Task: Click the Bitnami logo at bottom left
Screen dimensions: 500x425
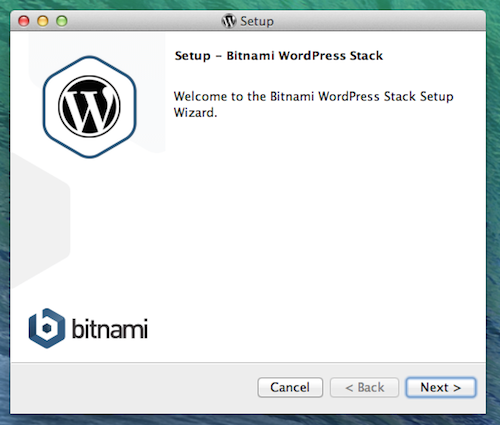Action: 88,328
